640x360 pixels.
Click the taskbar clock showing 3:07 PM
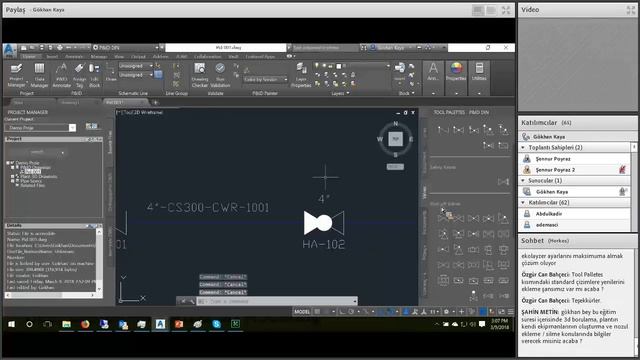(500, 324)
